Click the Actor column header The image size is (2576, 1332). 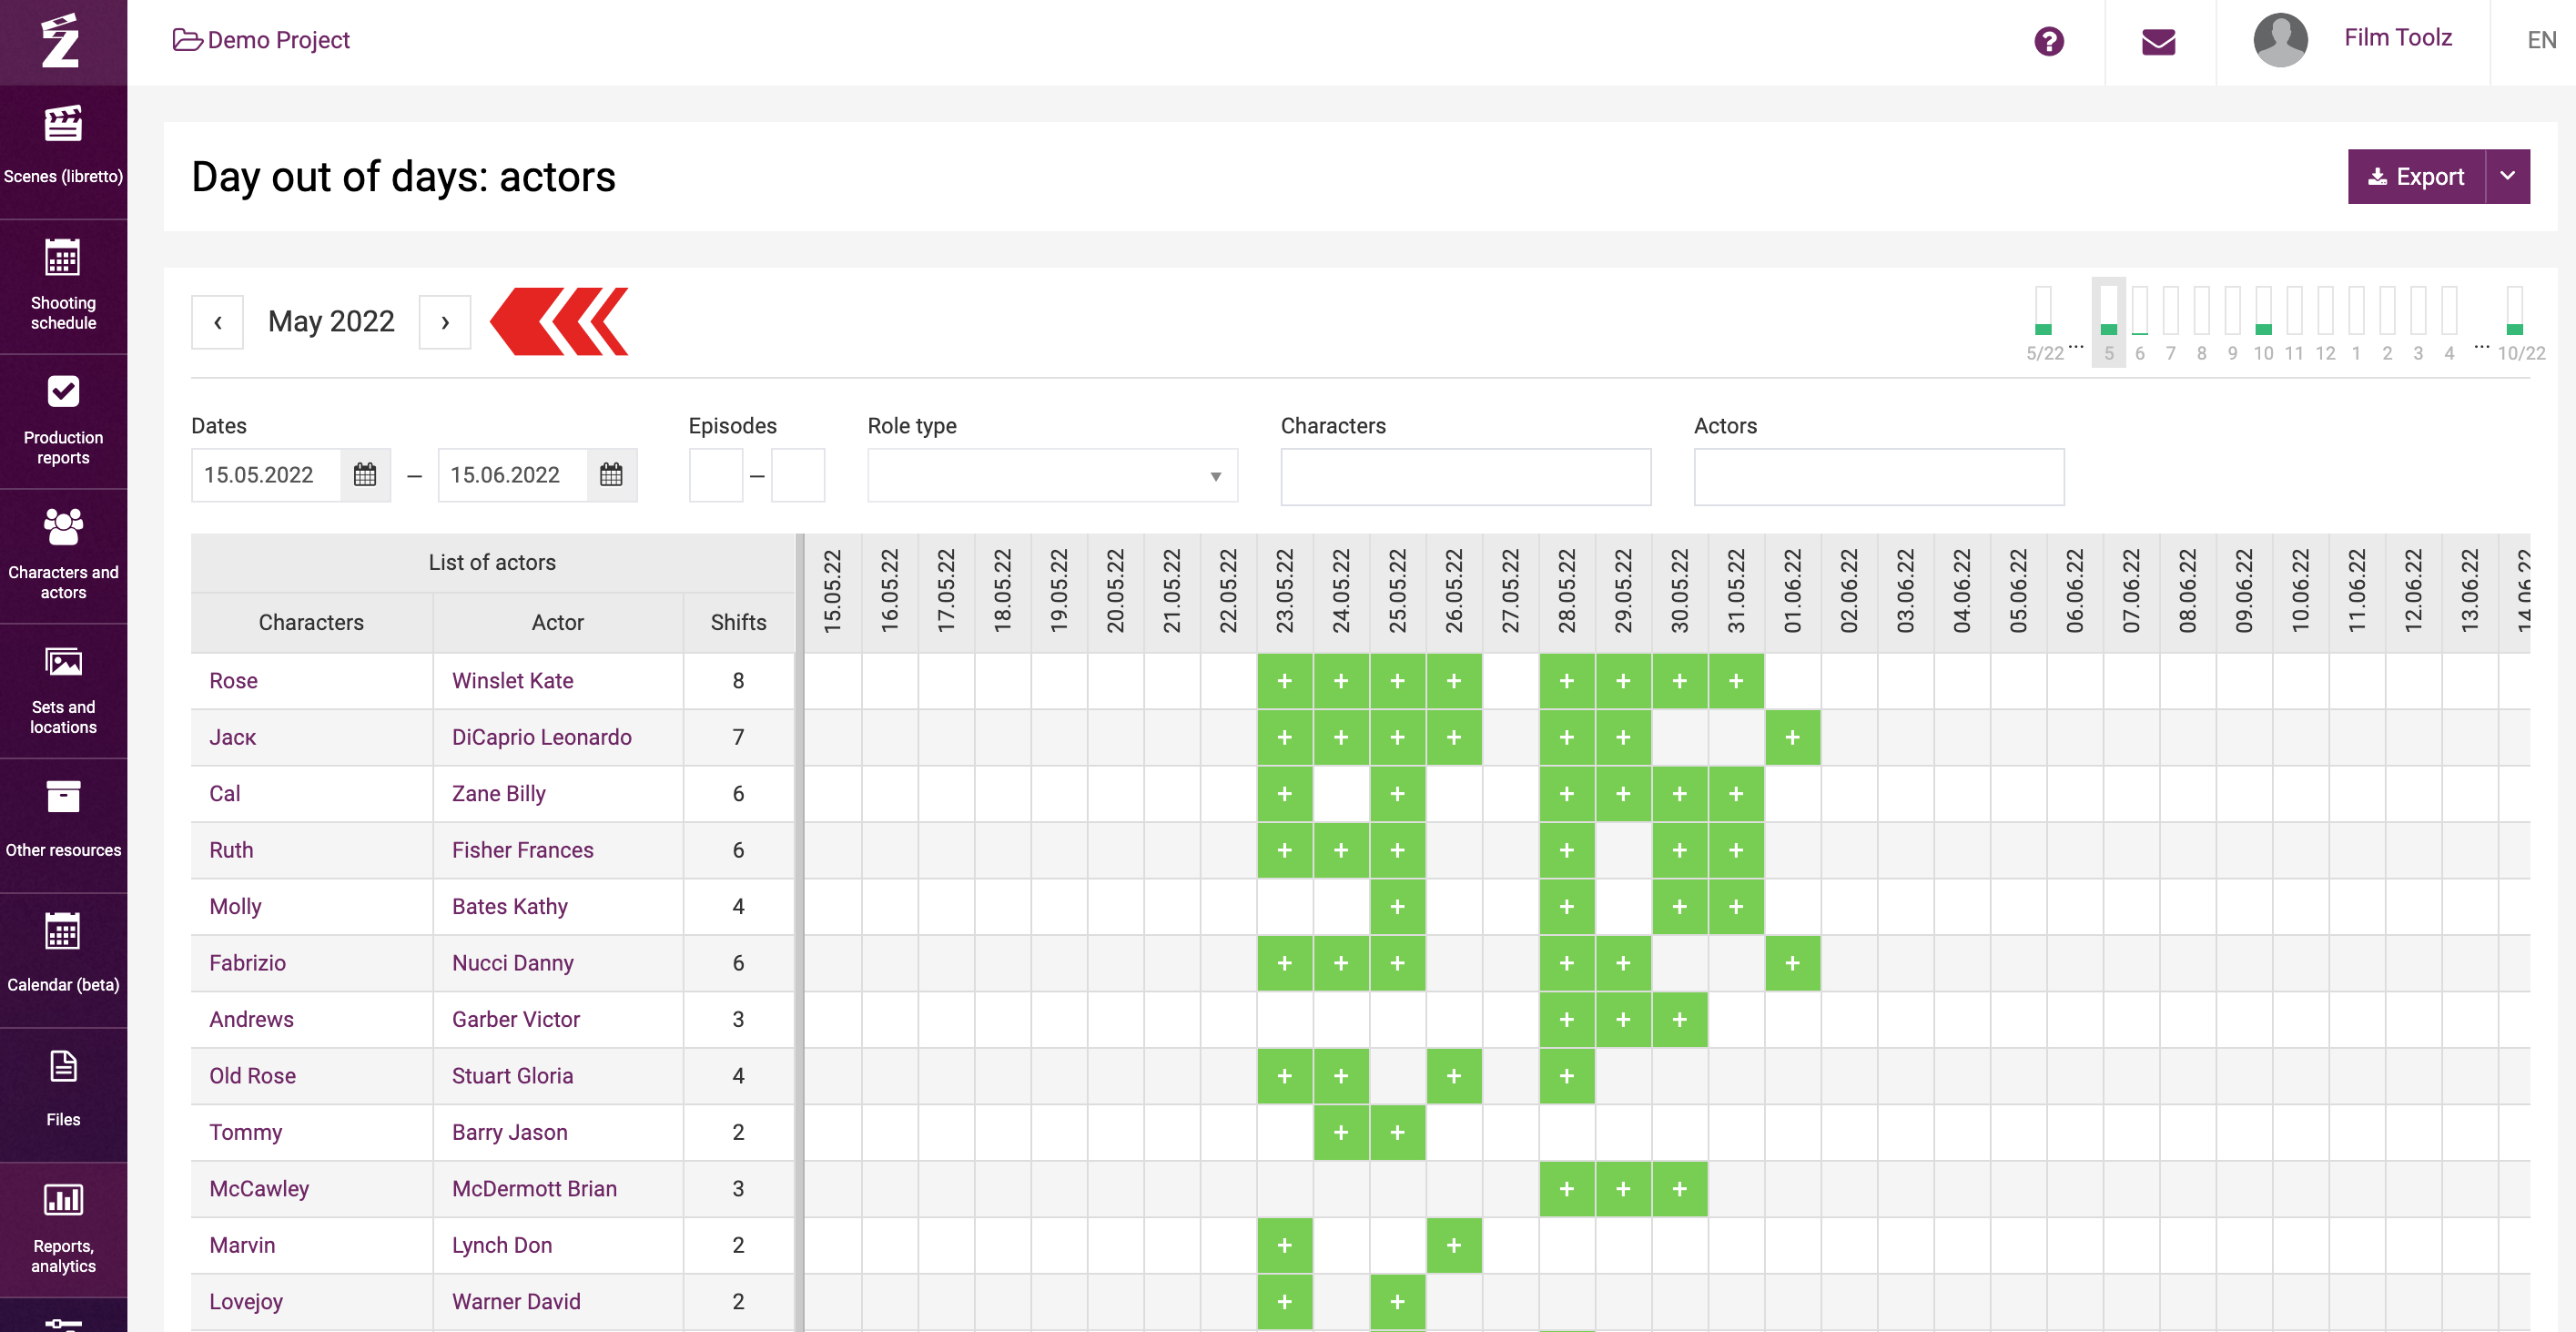tap(557, 622)
